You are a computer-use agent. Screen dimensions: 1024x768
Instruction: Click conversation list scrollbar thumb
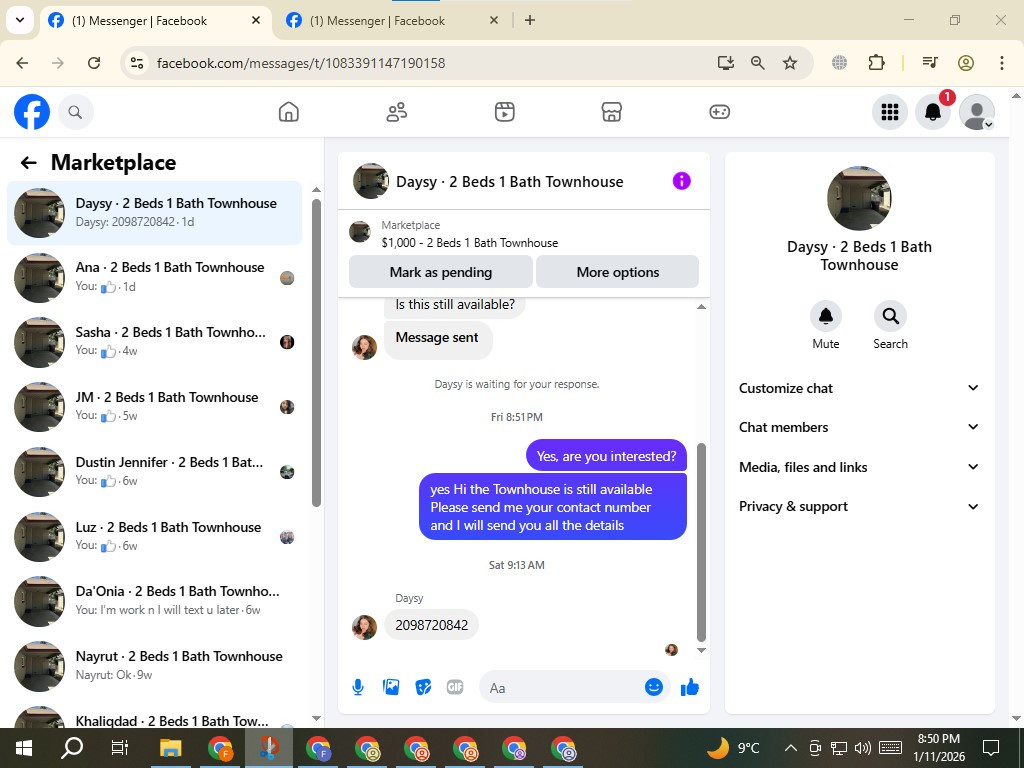pos(316,353)
